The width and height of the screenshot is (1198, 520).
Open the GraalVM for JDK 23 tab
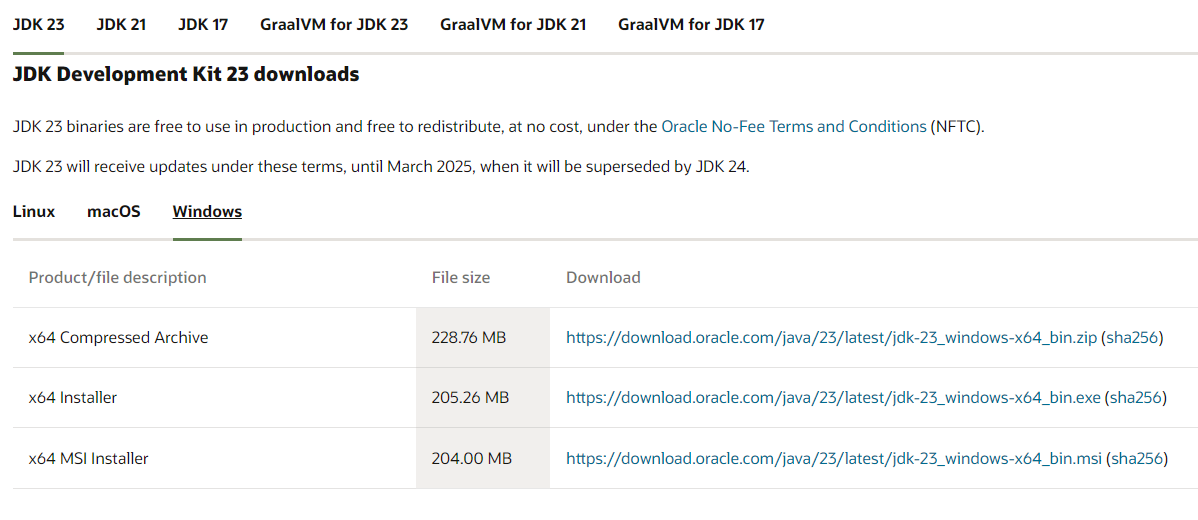click(334, 24)
